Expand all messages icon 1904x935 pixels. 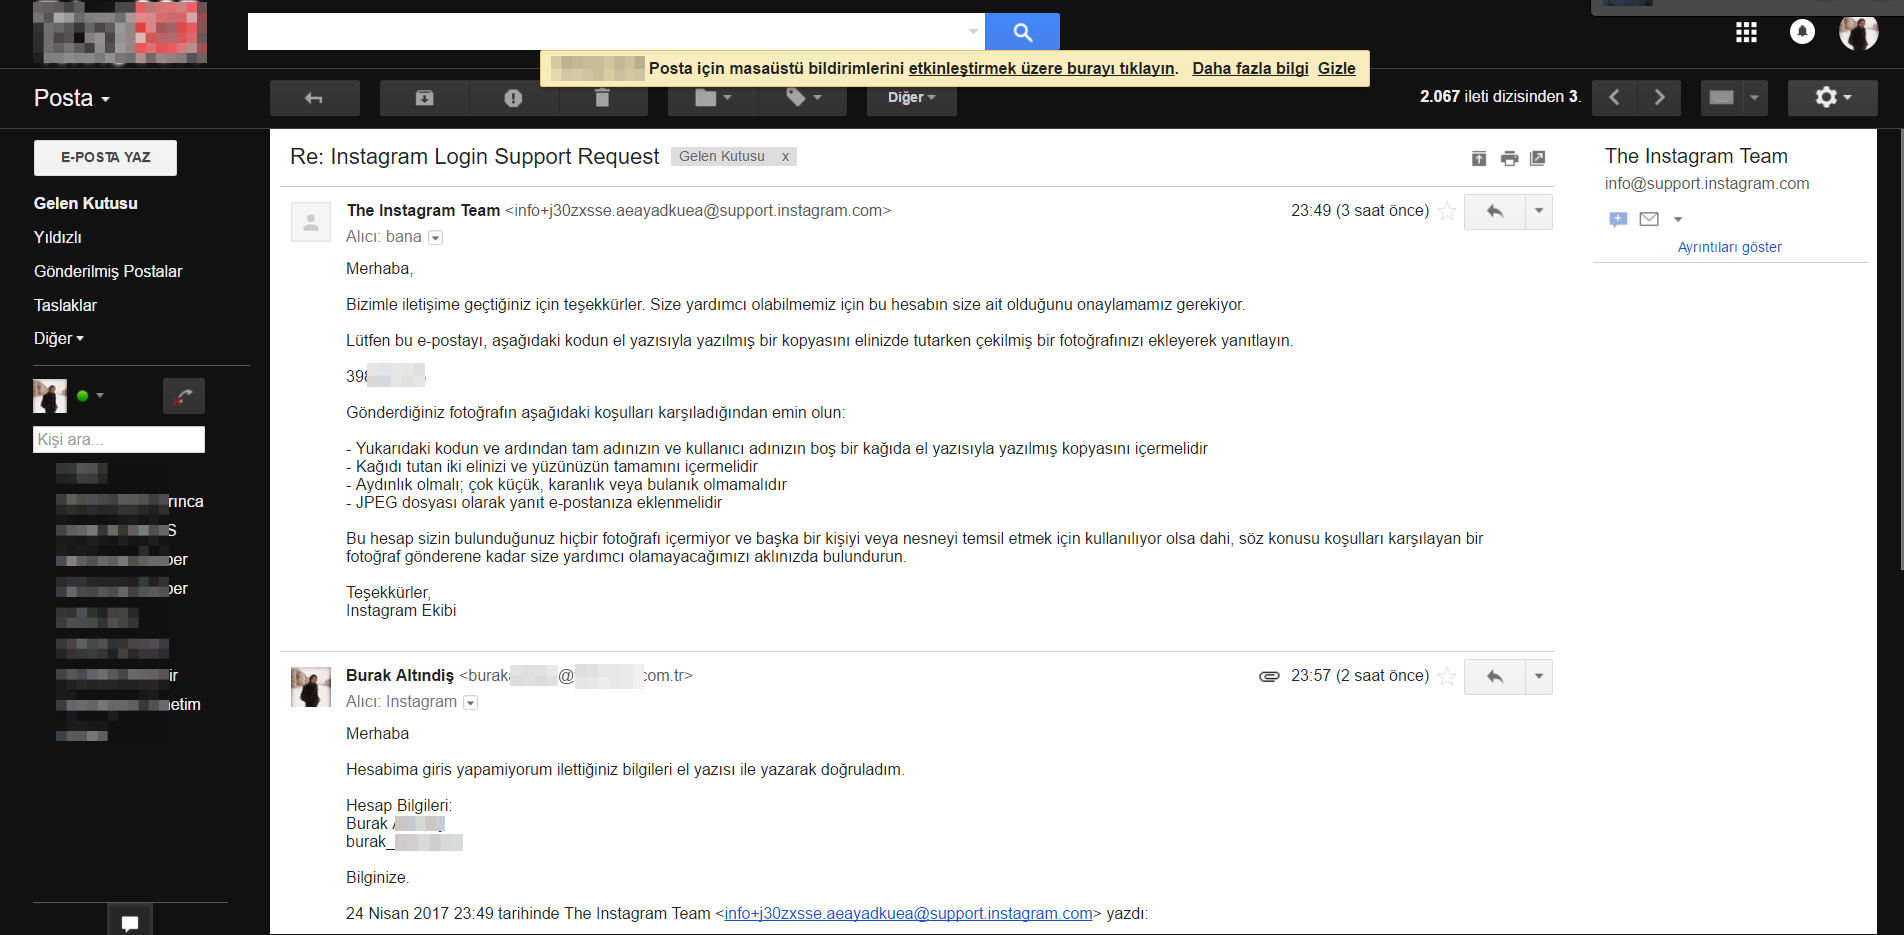[1479, 158]
